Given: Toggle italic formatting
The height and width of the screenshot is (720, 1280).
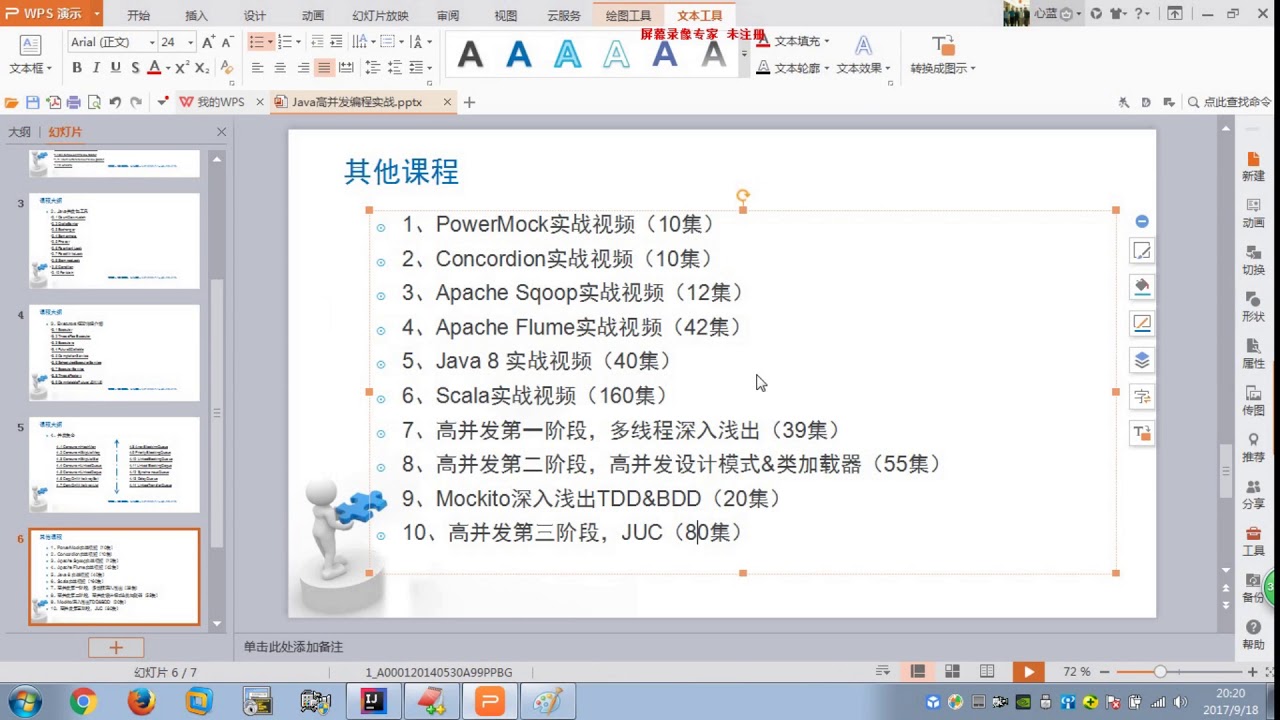Looking at the screenshot, I should point(96,68).
